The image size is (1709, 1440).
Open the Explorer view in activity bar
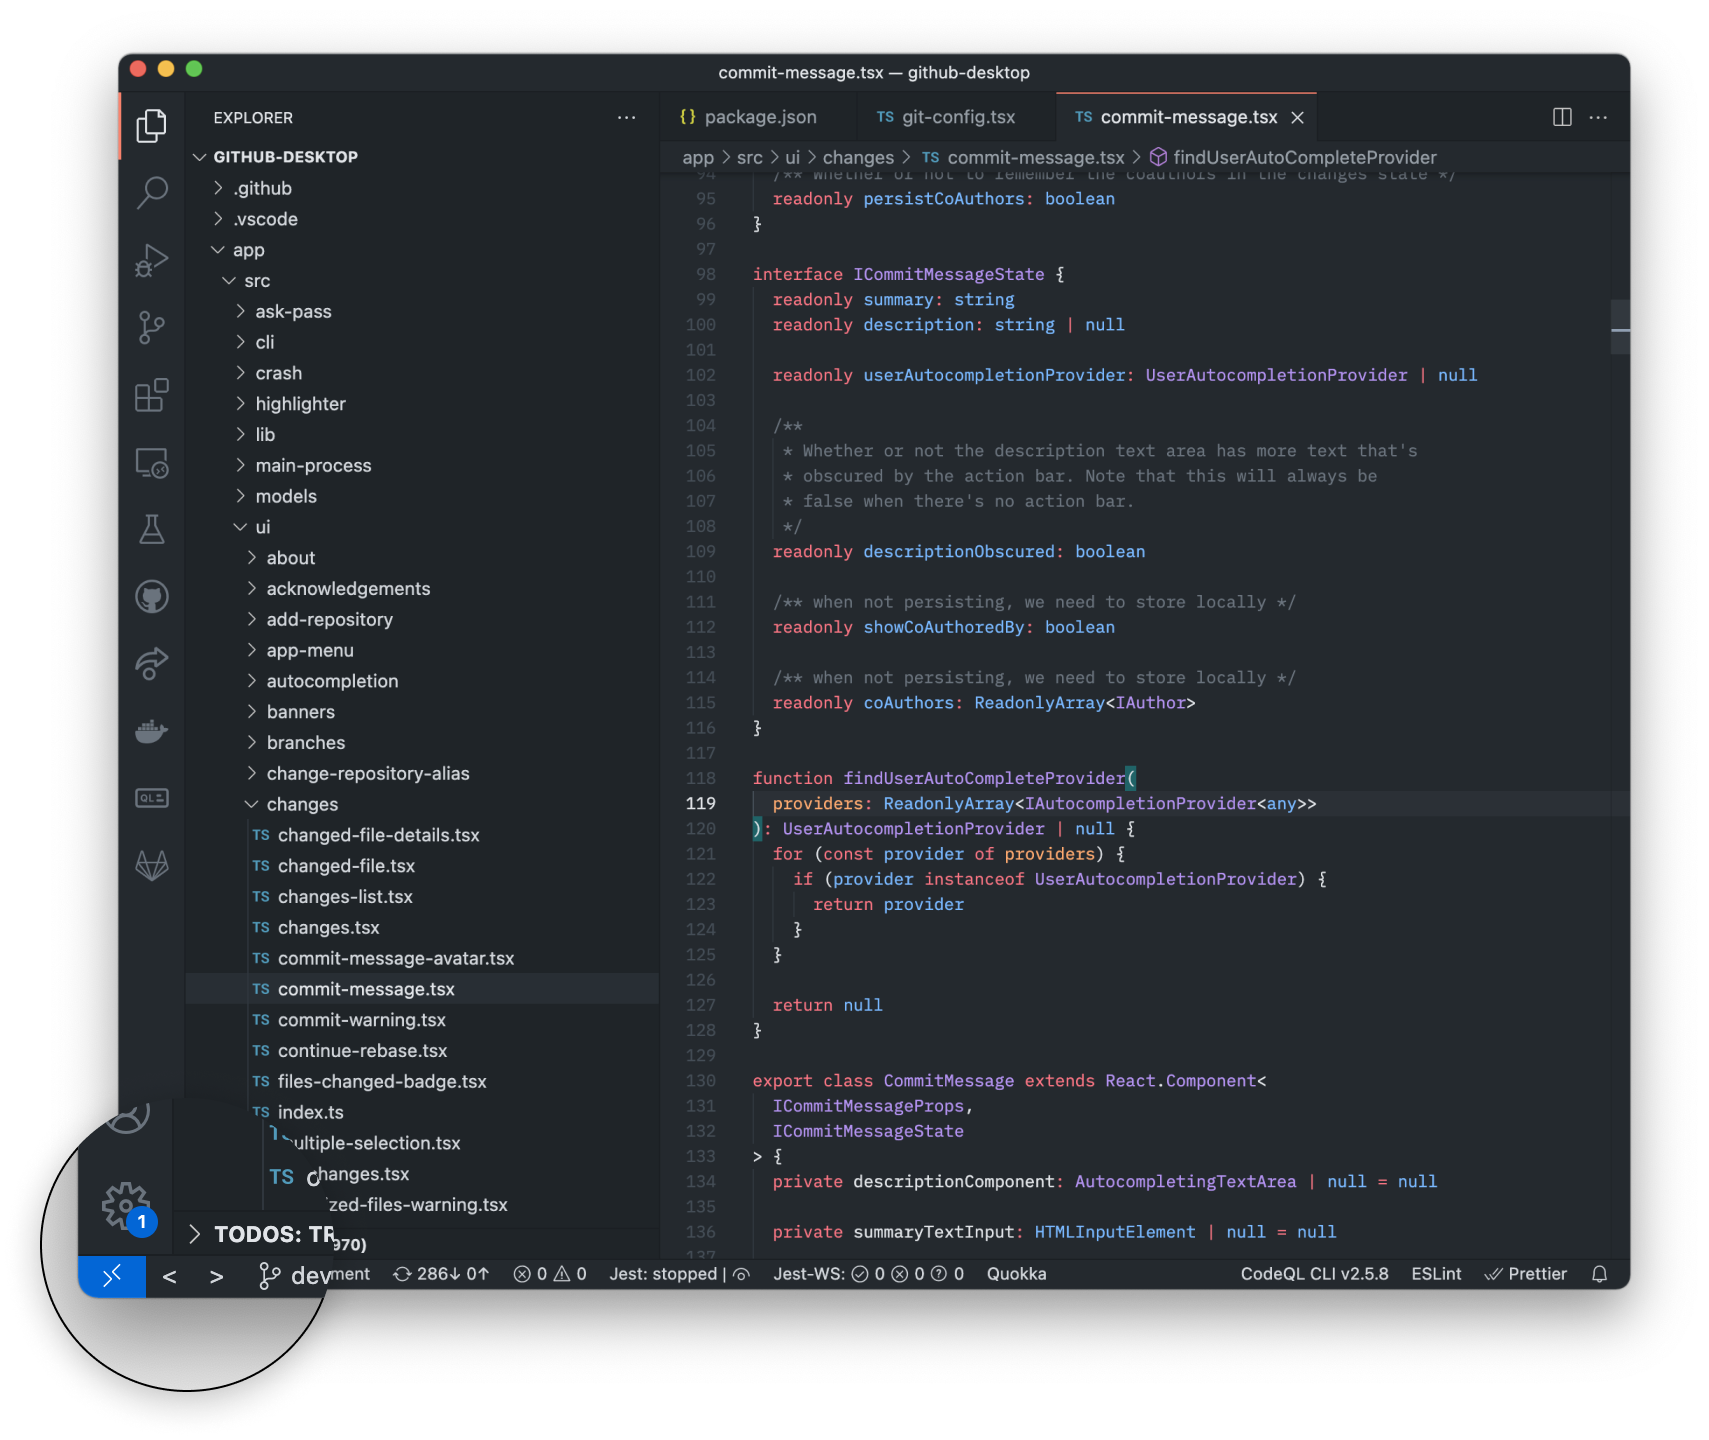tap(152, 126)
